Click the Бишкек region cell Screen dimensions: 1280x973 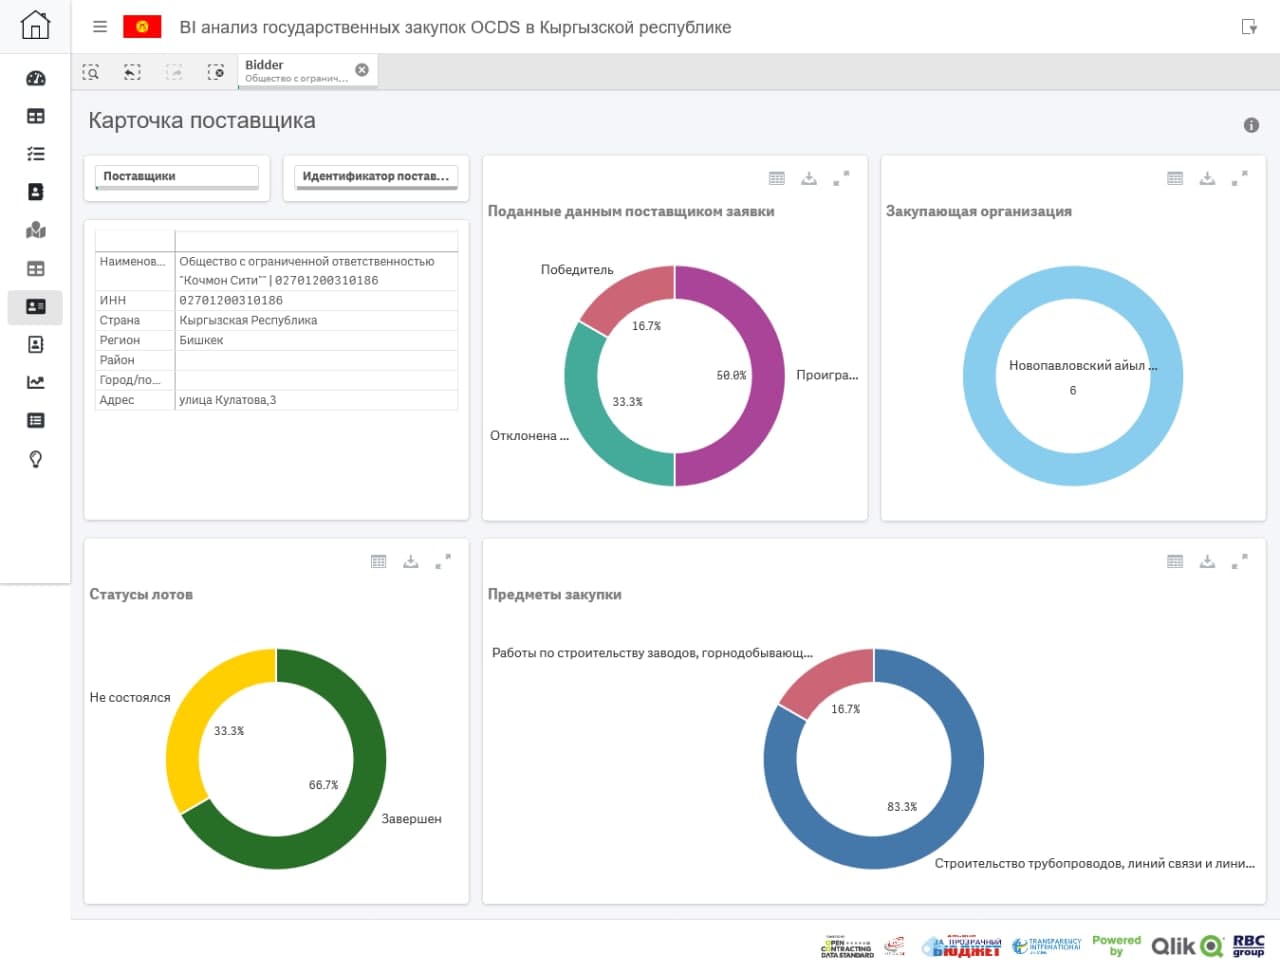316,340
